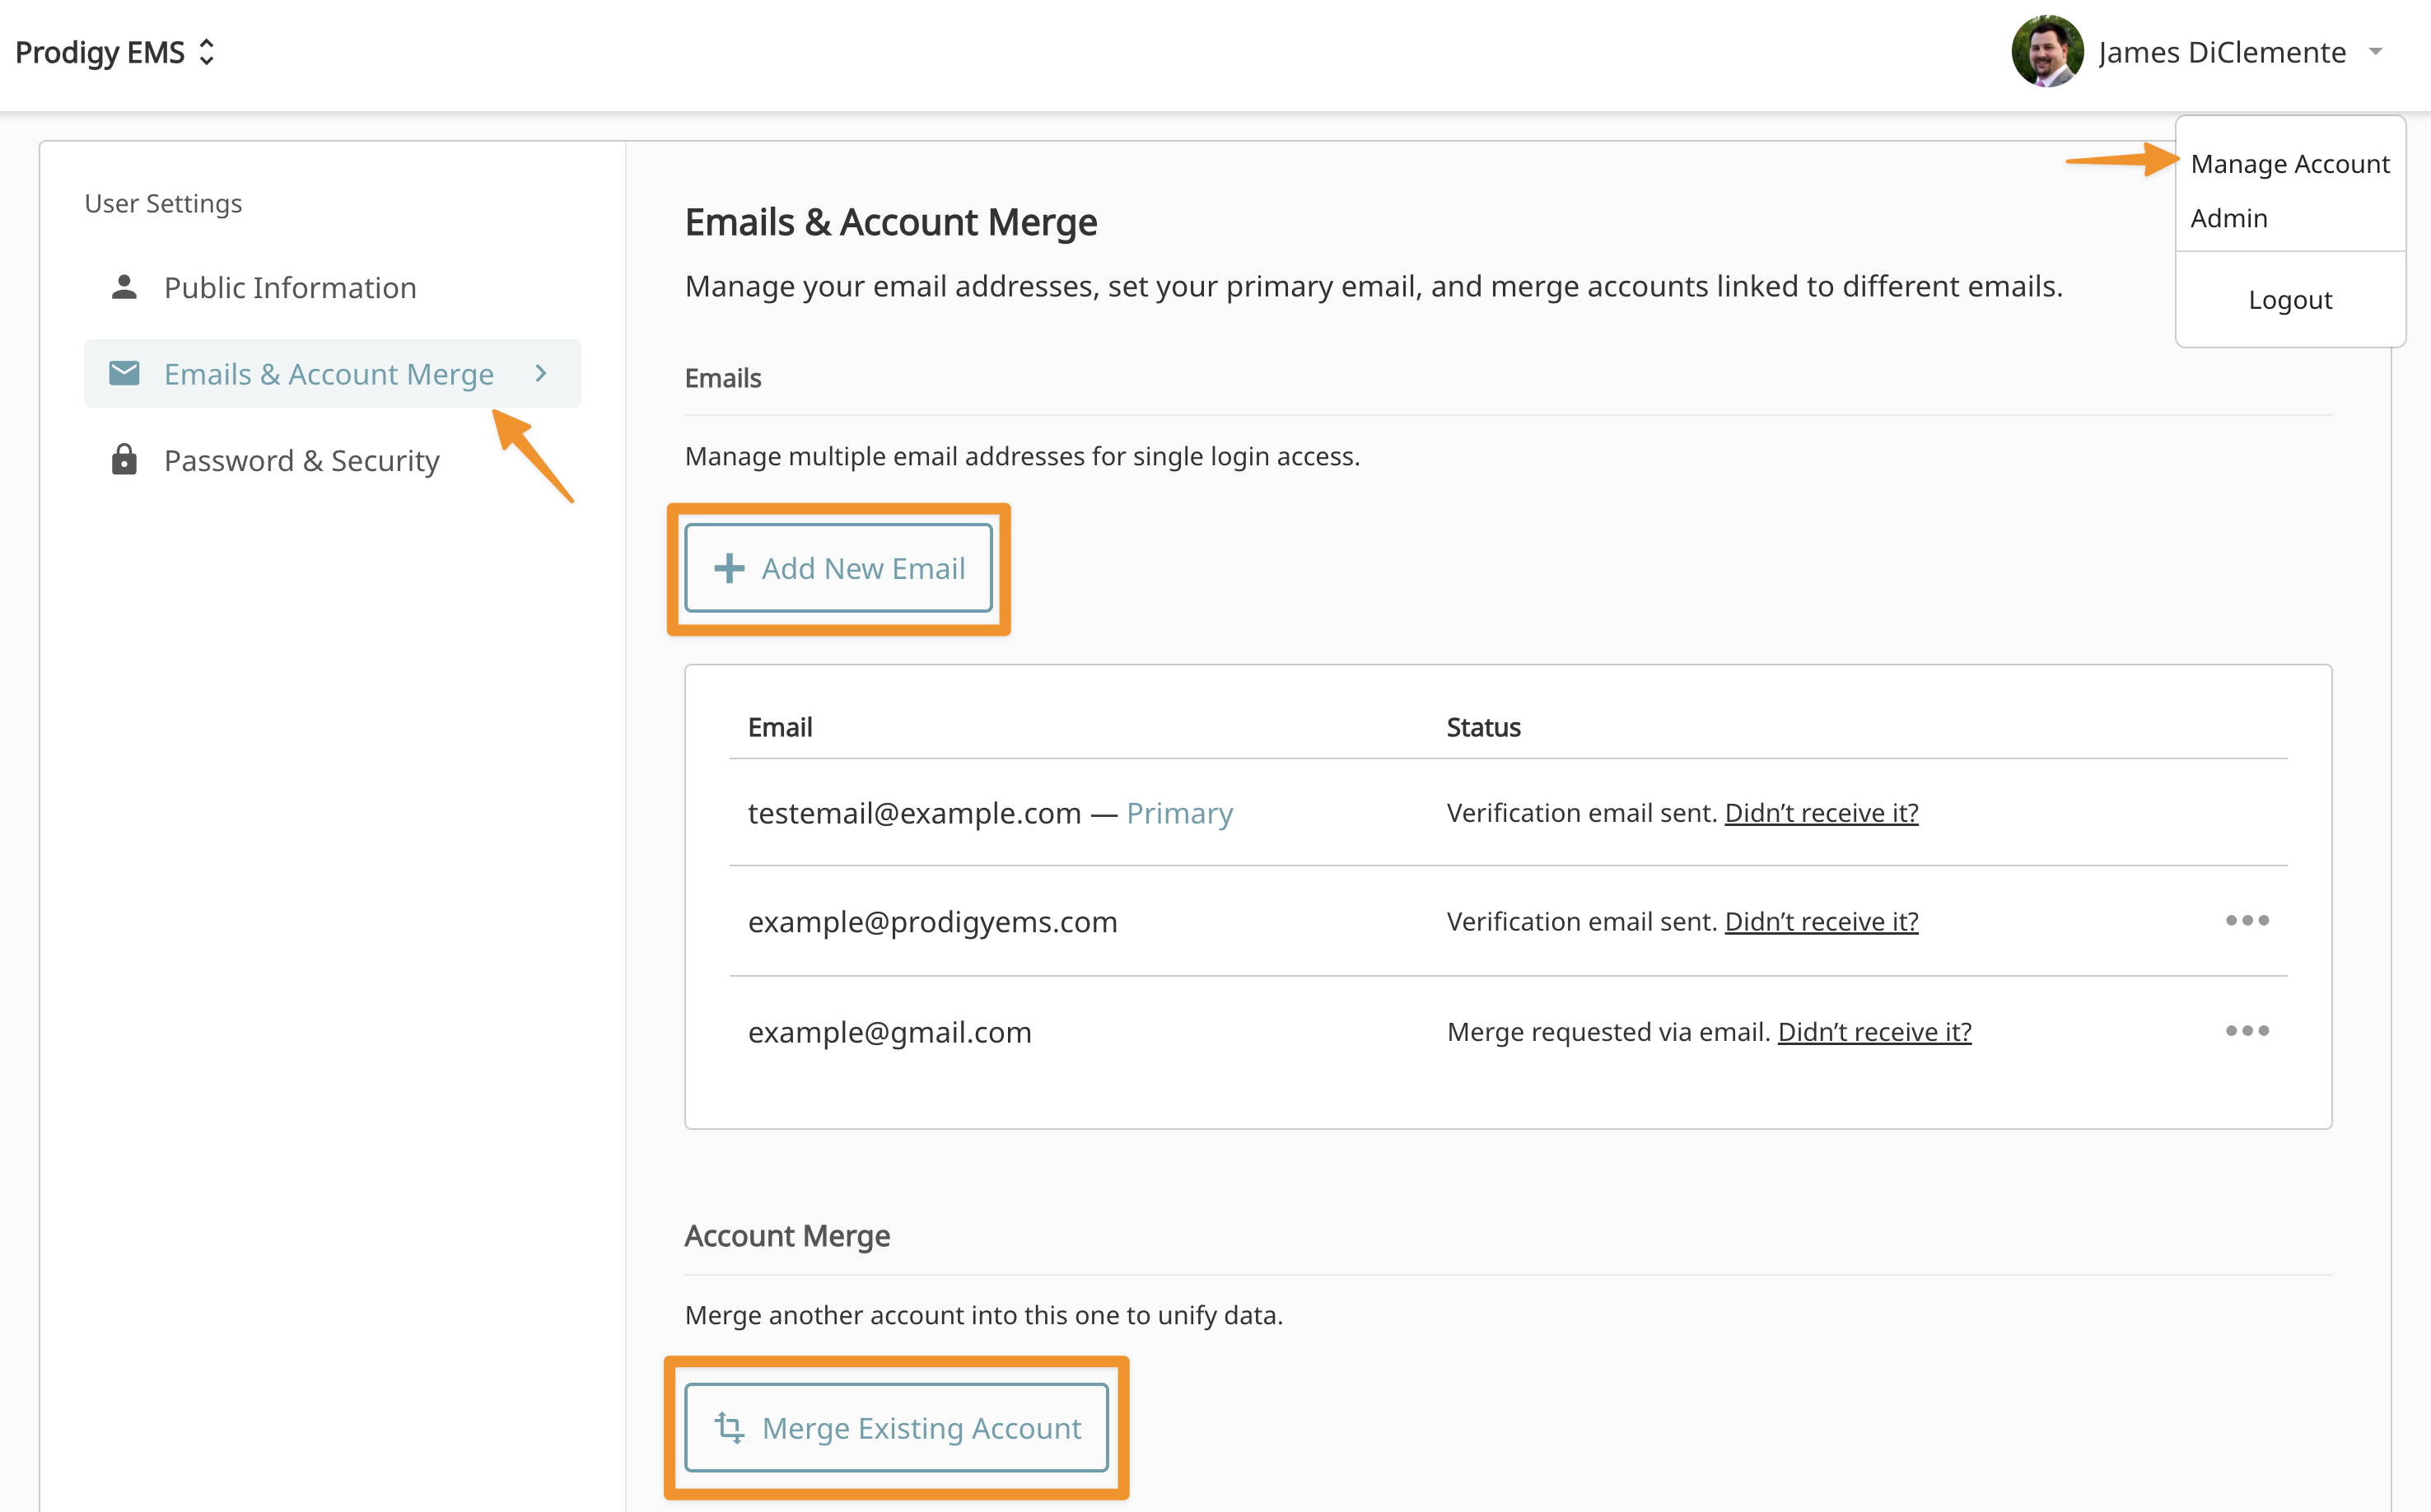This screenshot has width=2431, height=1512.
Task: Click the Add New Email button
Action: (x=838, y=568)
